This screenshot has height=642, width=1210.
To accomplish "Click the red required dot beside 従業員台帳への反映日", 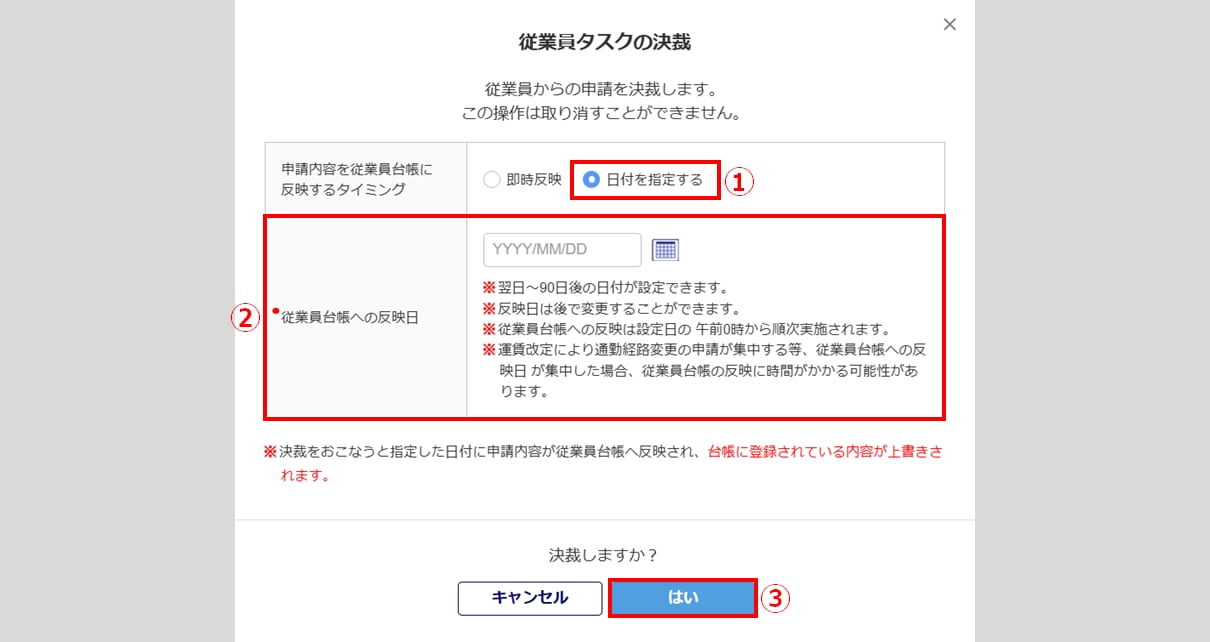I will pos(275,310).
